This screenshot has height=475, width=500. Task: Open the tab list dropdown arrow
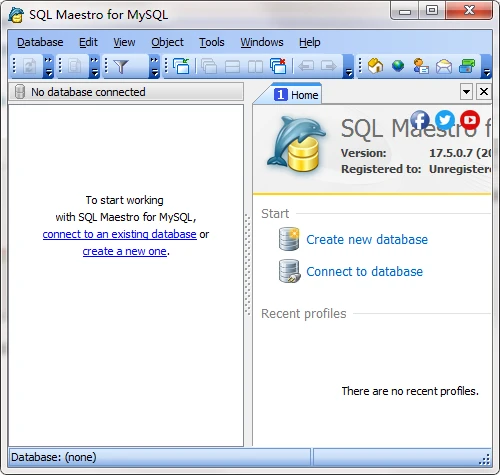click(x=466, y=91)
